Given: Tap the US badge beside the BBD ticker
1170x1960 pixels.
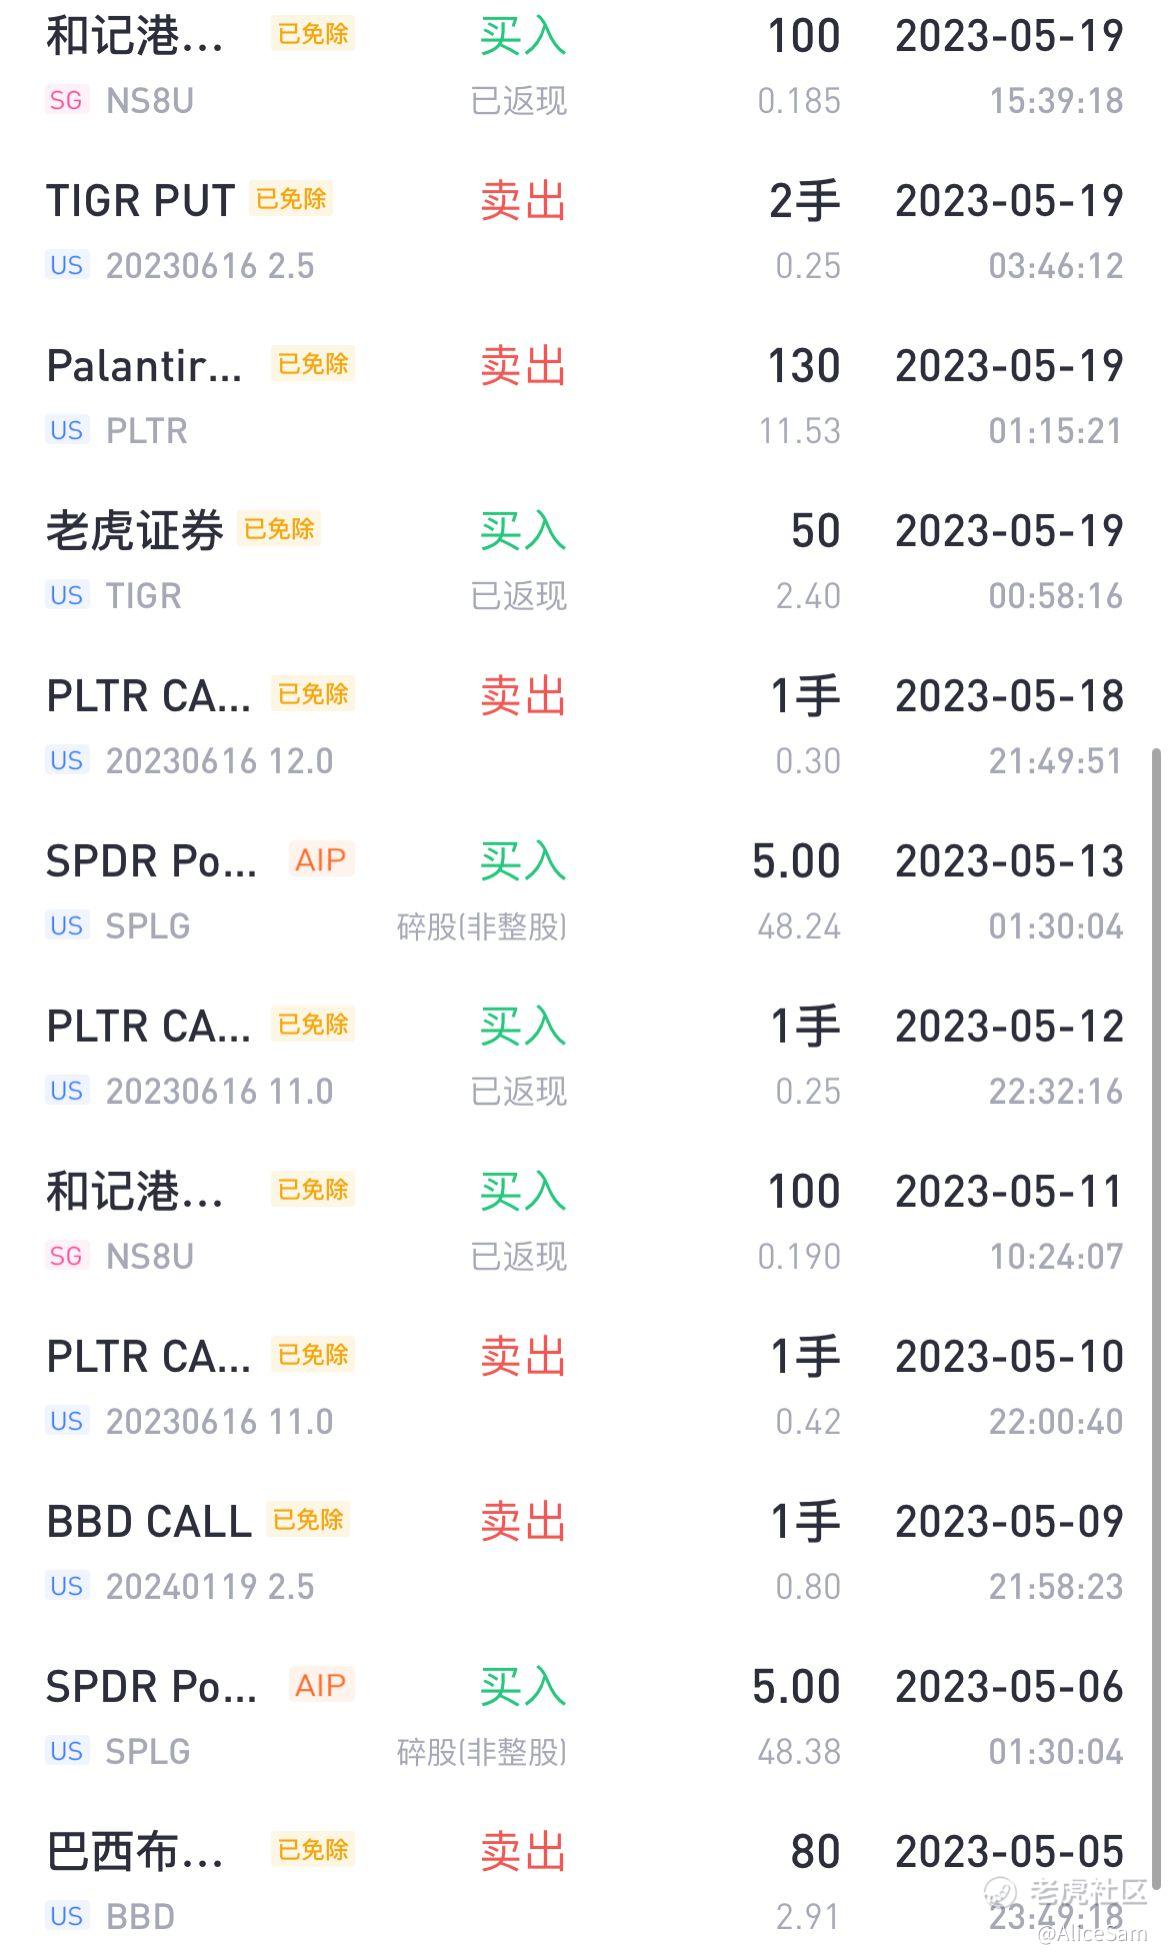Looking at the screenshot, I should [x=67, y=1916].
